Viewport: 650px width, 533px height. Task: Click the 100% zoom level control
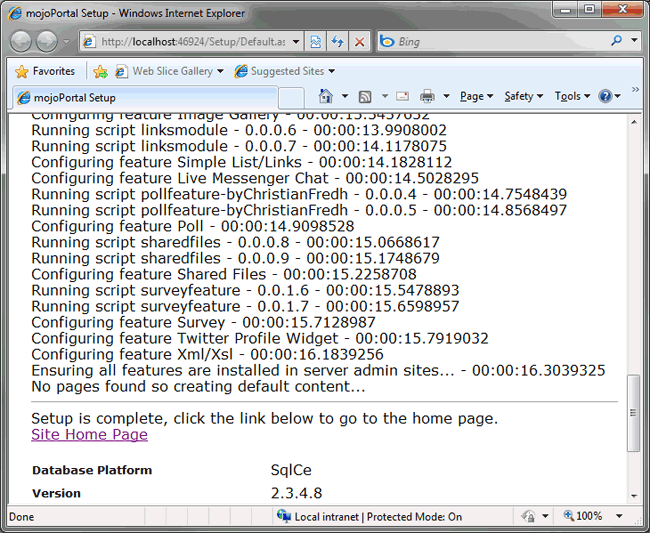(x=590, y=517)
